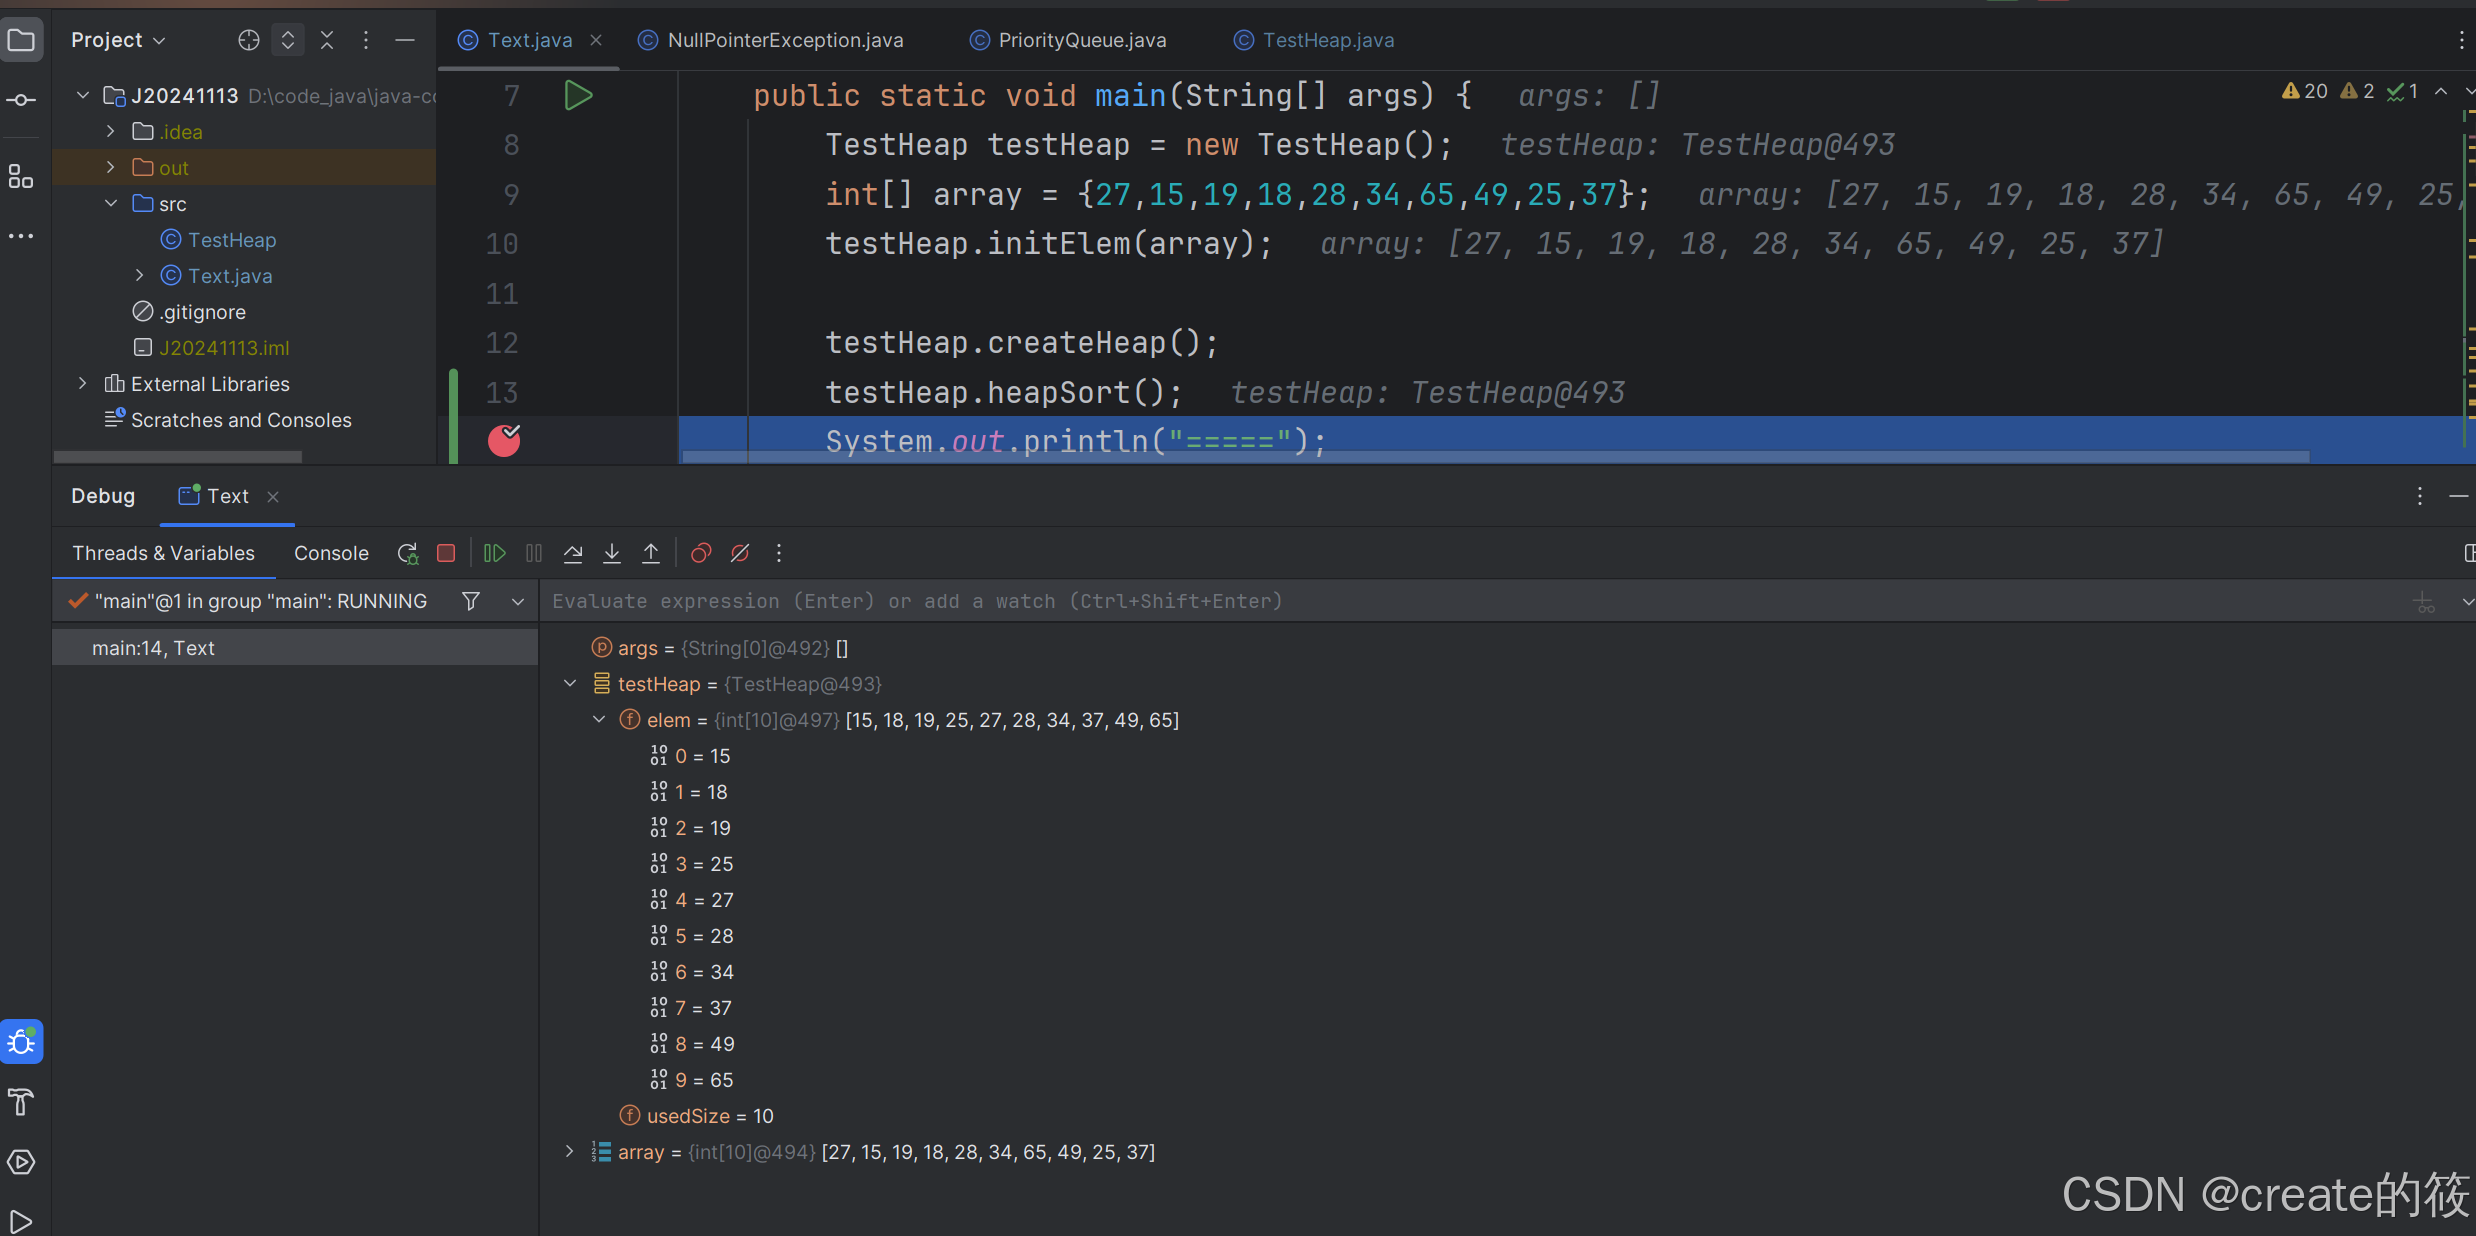
Task: Stop the debug session with red square
Action: click(446, 553)
